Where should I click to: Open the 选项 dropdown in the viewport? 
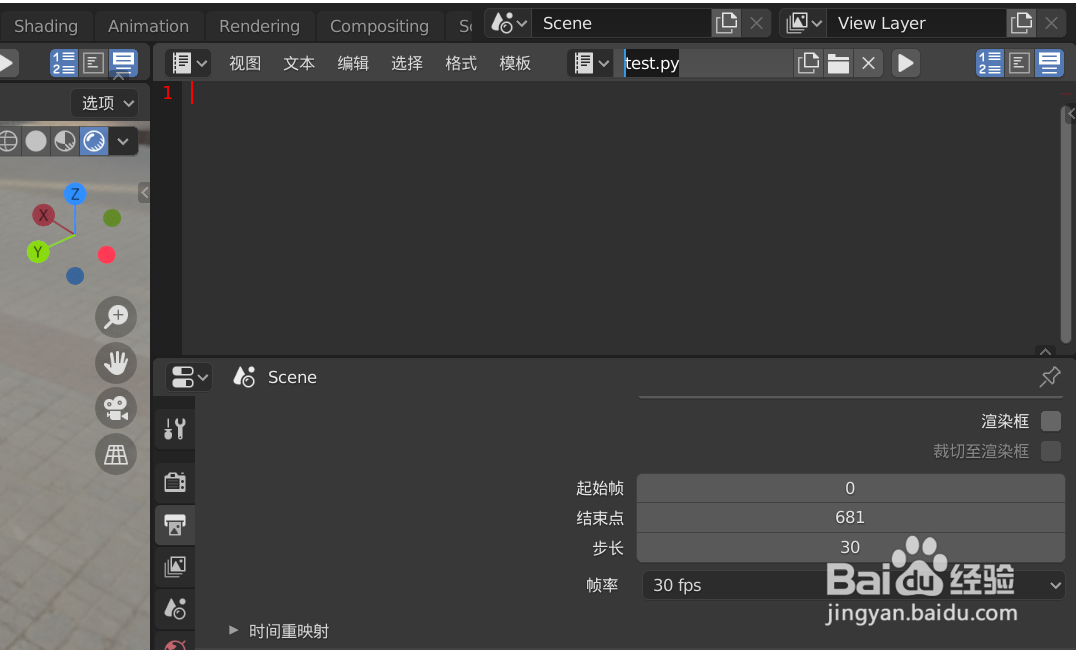pos(104,102)
